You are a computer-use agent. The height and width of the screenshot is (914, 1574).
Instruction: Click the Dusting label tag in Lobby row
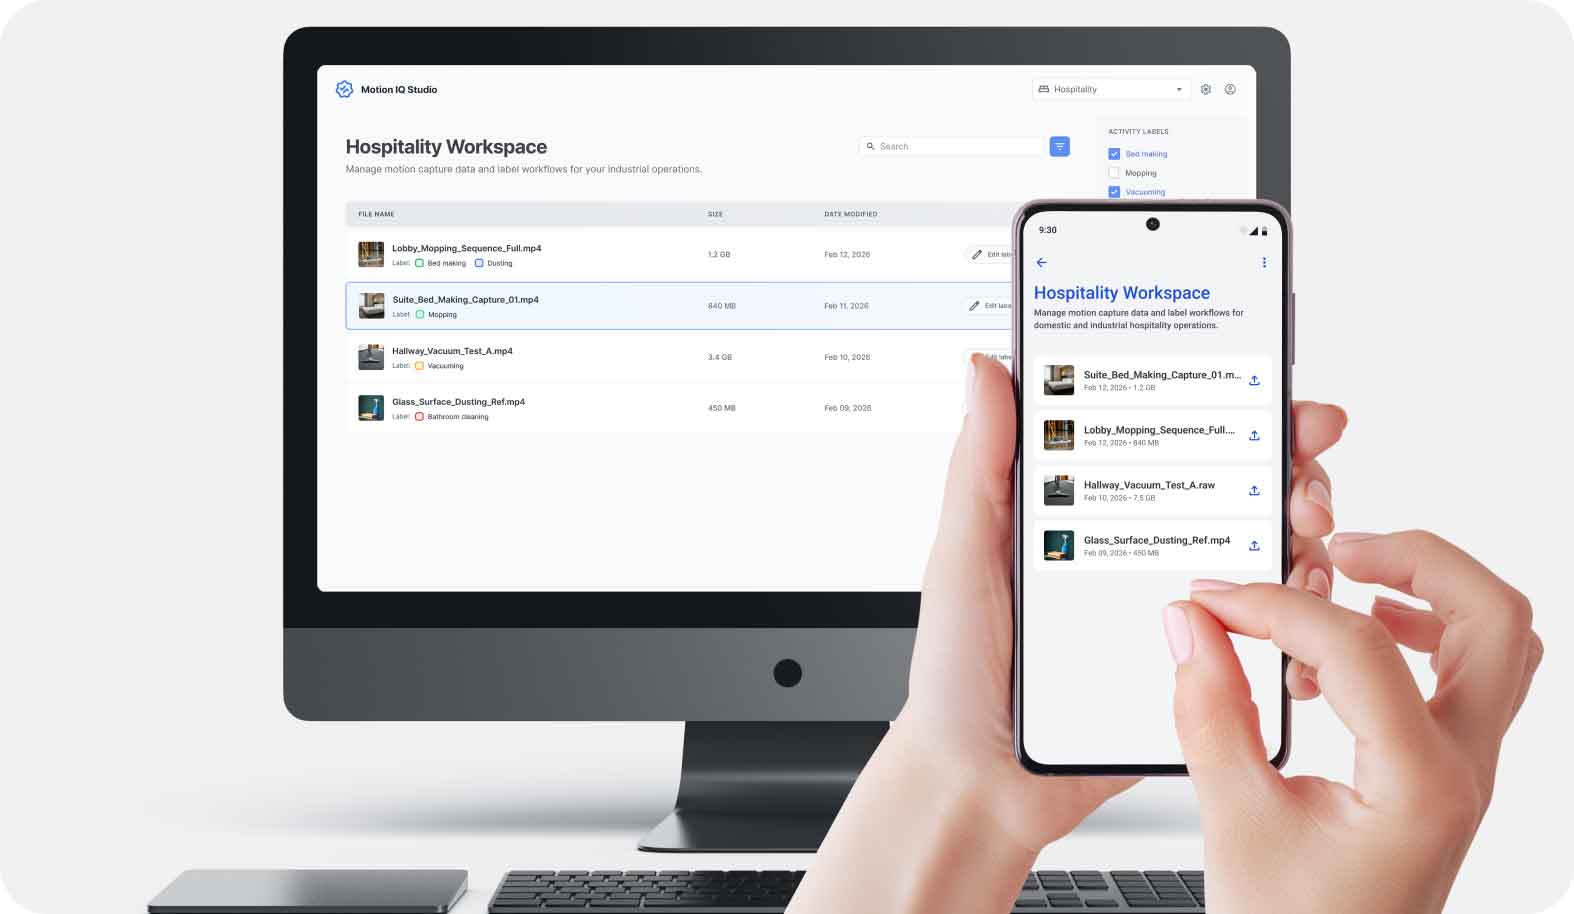click(494, 263)
